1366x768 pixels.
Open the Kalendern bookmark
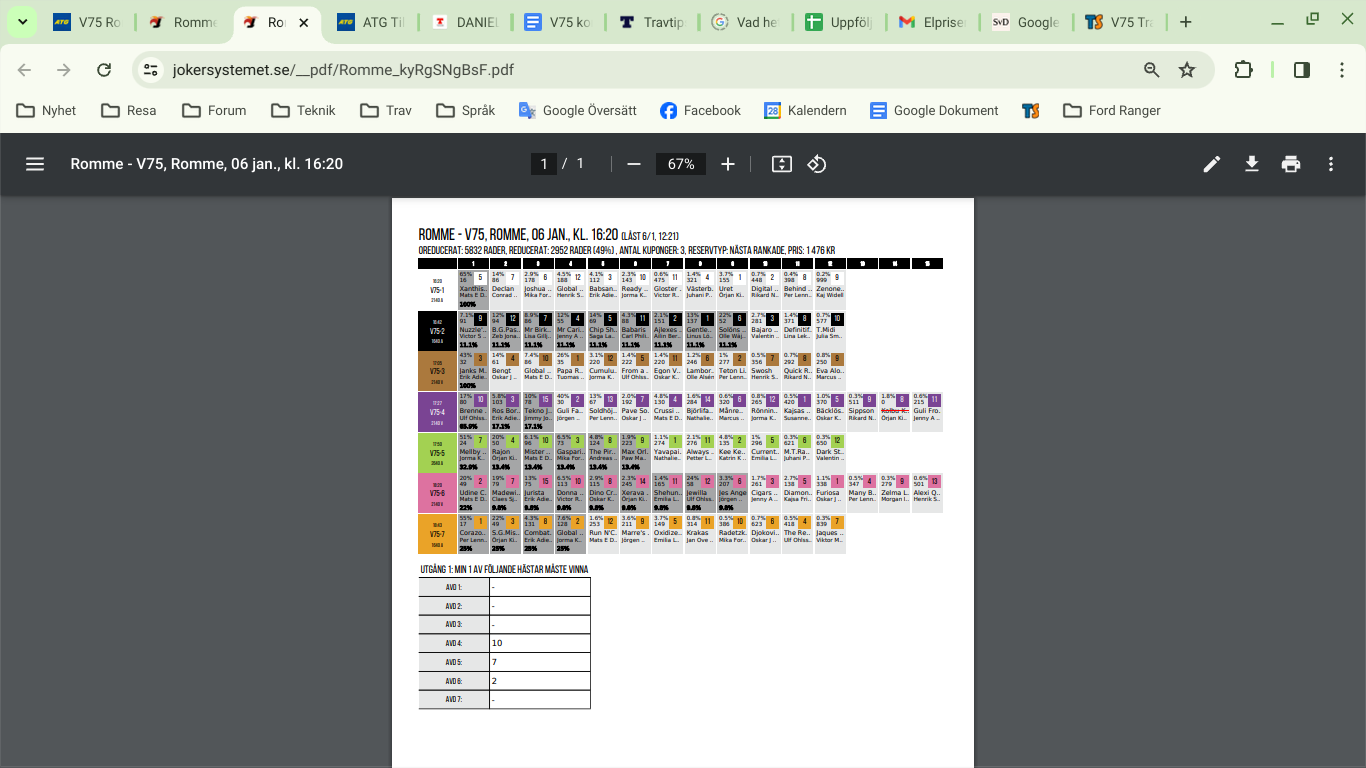click(x=806, y=110)
